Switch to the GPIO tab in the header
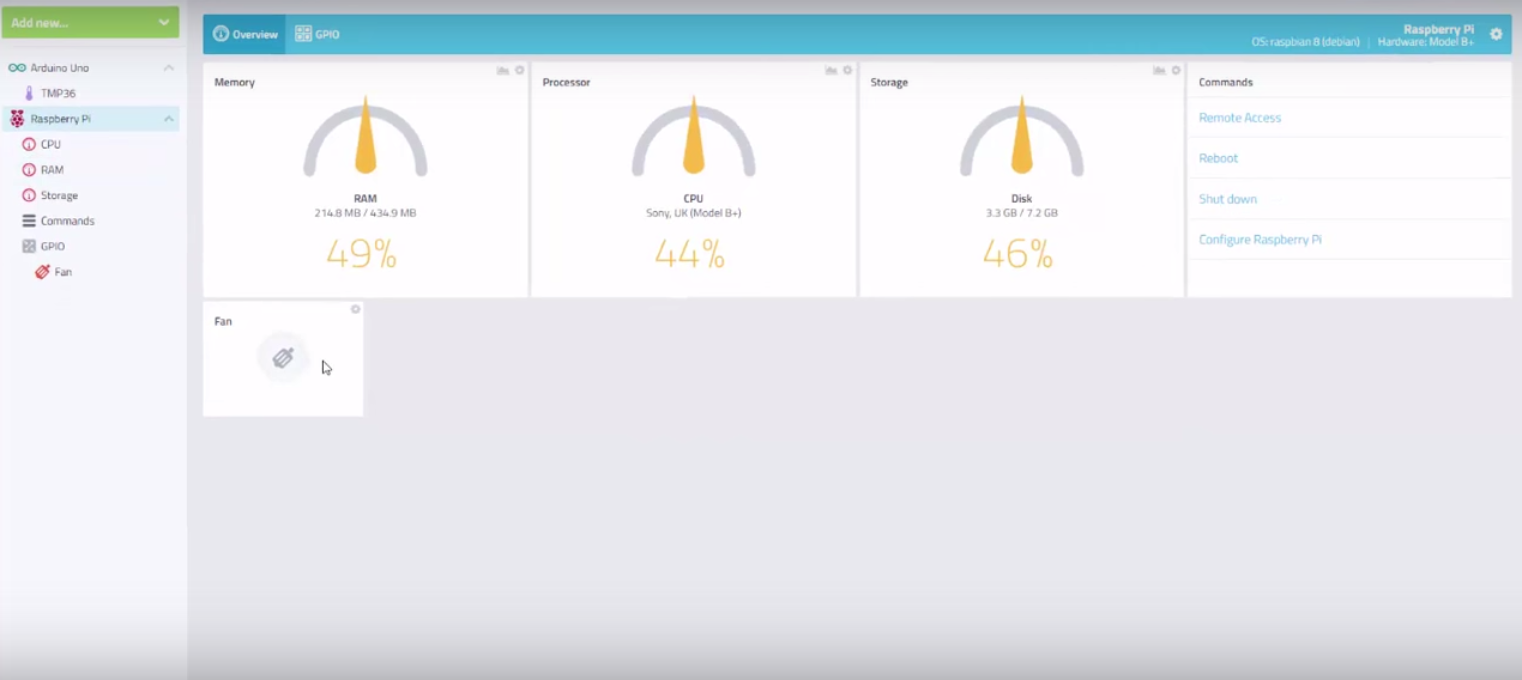This screenshot has height=680, width=1522. pyautogui.click(x=317, y=34)
